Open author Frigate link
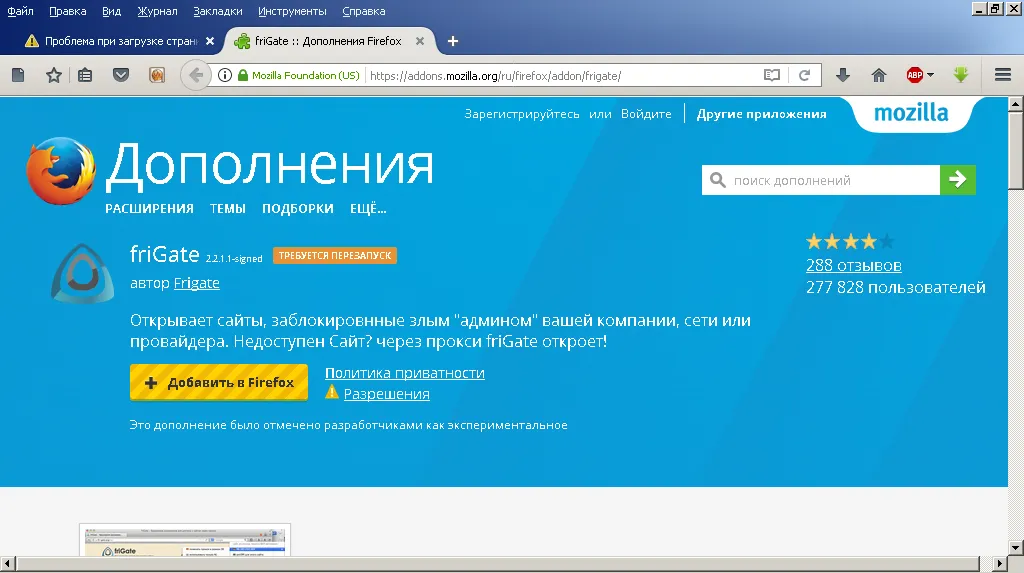Viewport: 1024px width, 573px height. tap(197, 284)
